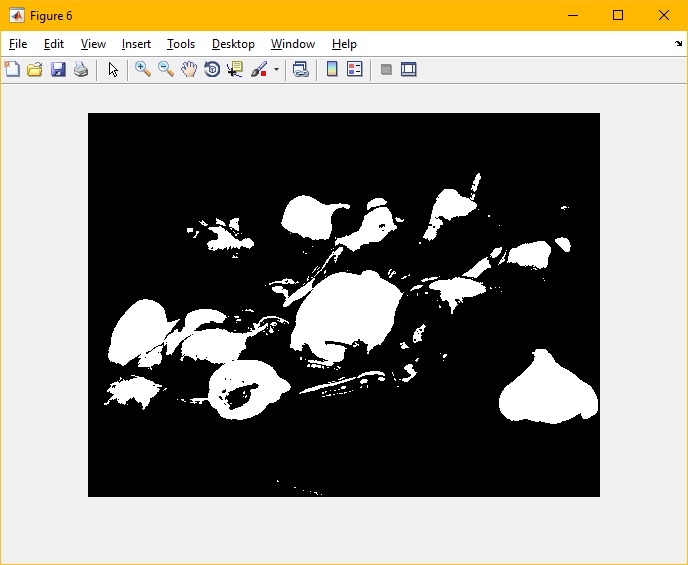Hide plot tools with the gray square icon

tap(386, 70)
